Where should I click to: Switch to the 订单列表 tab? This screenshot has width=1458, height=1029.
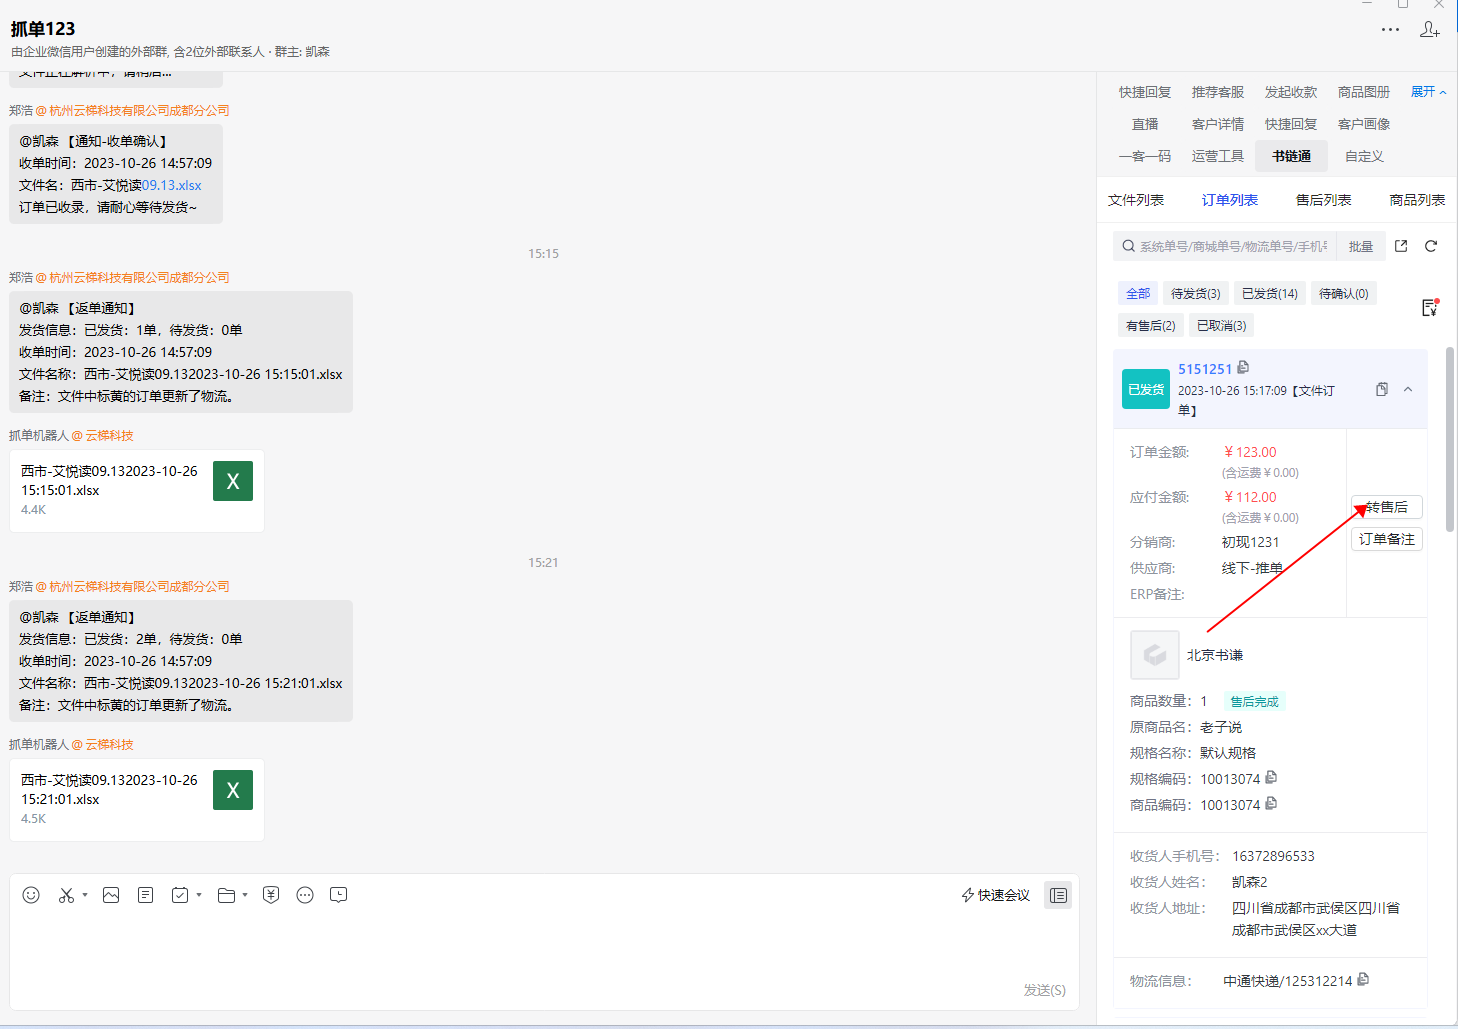[1230, 200]
